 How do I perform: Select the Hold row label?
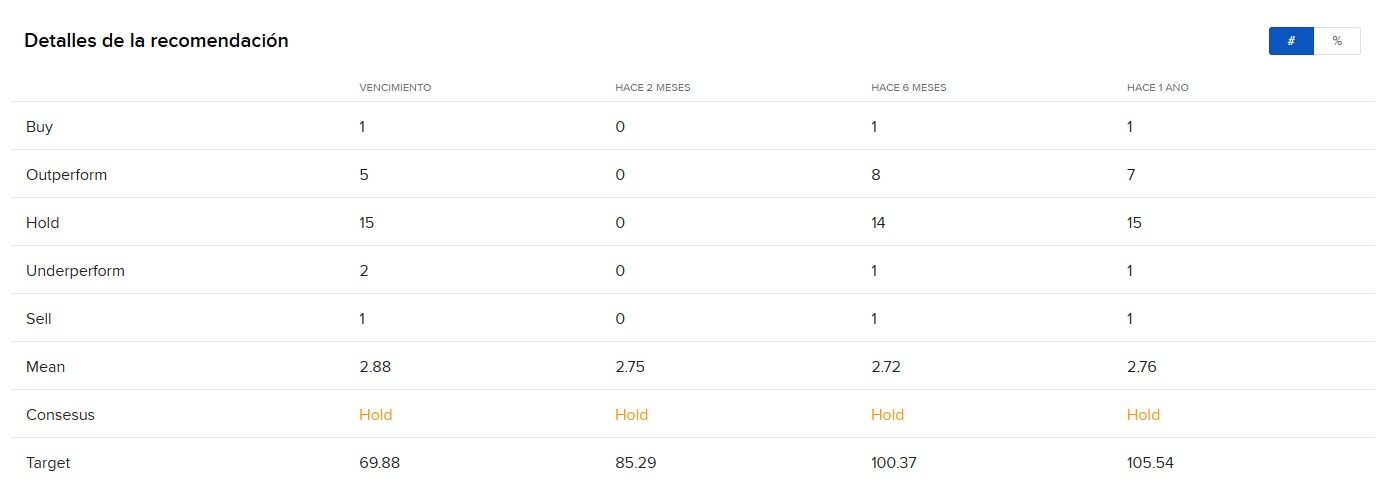tap(43, 223)
